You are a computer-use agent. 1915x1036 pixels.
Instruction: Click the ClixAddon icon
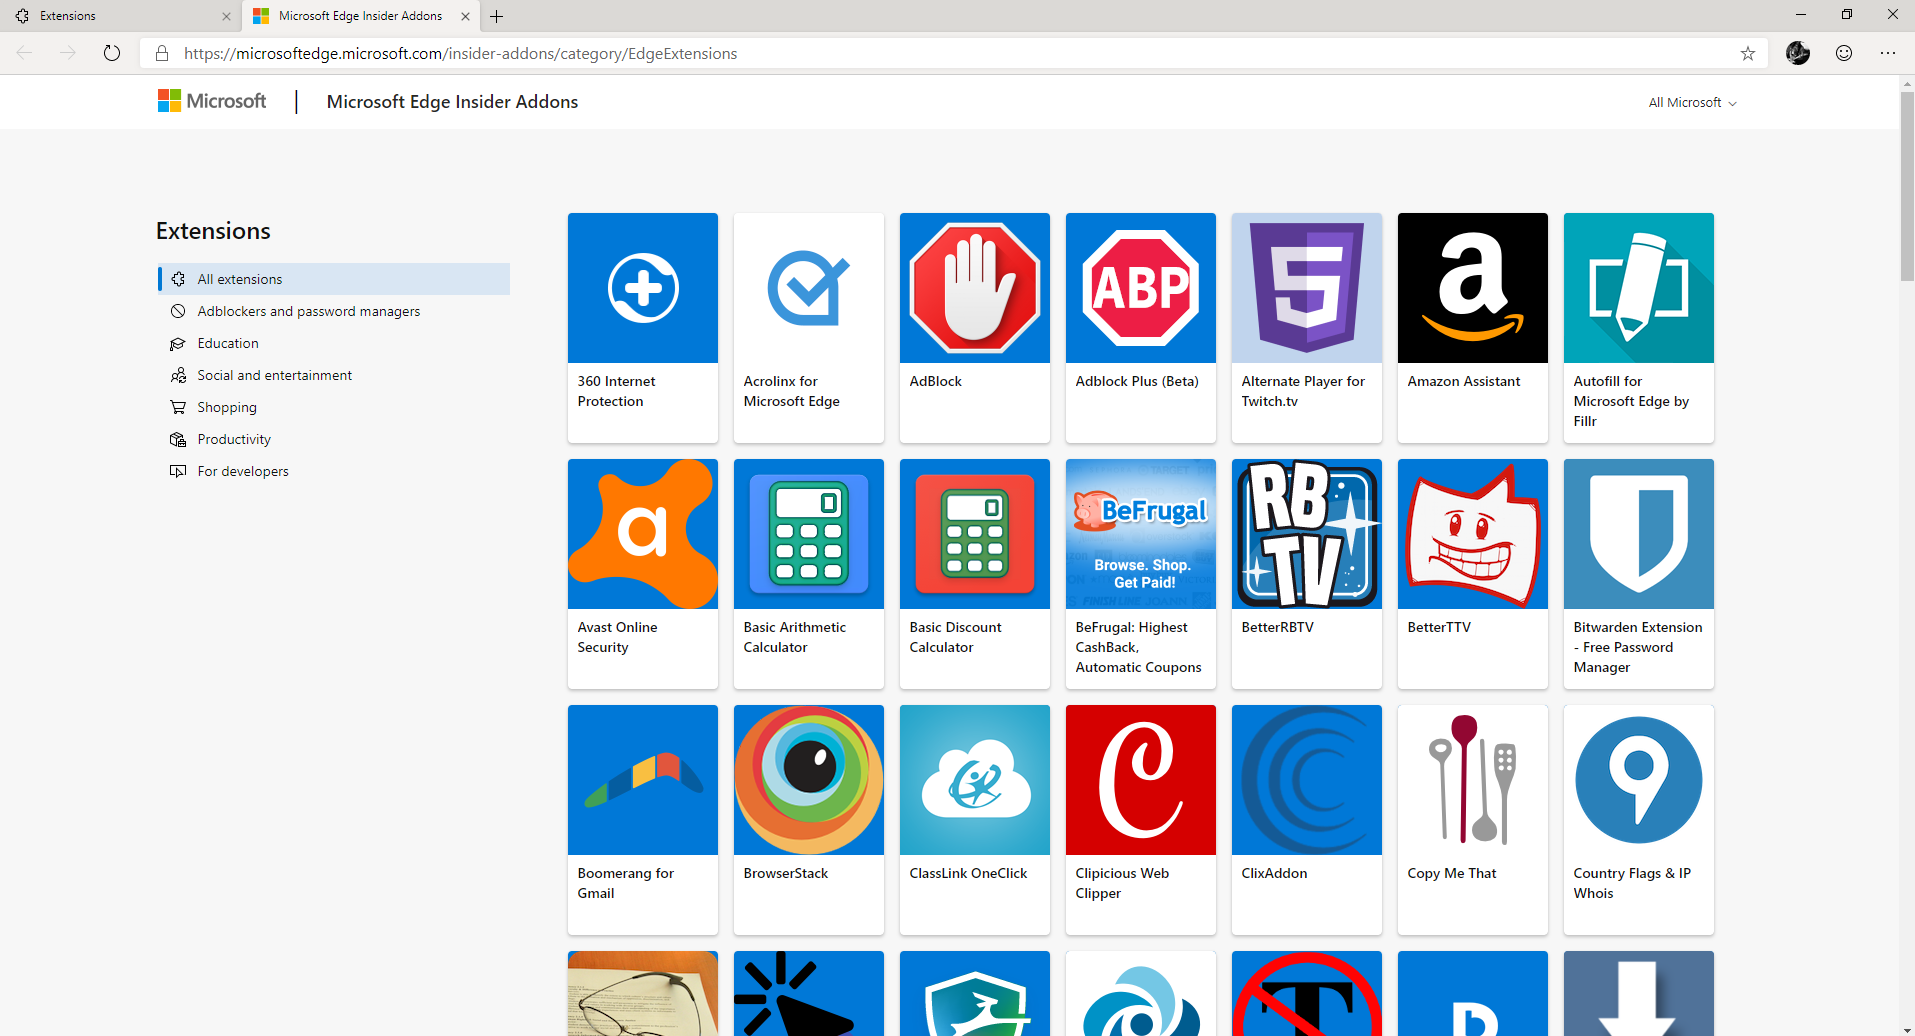point(1307,780)
